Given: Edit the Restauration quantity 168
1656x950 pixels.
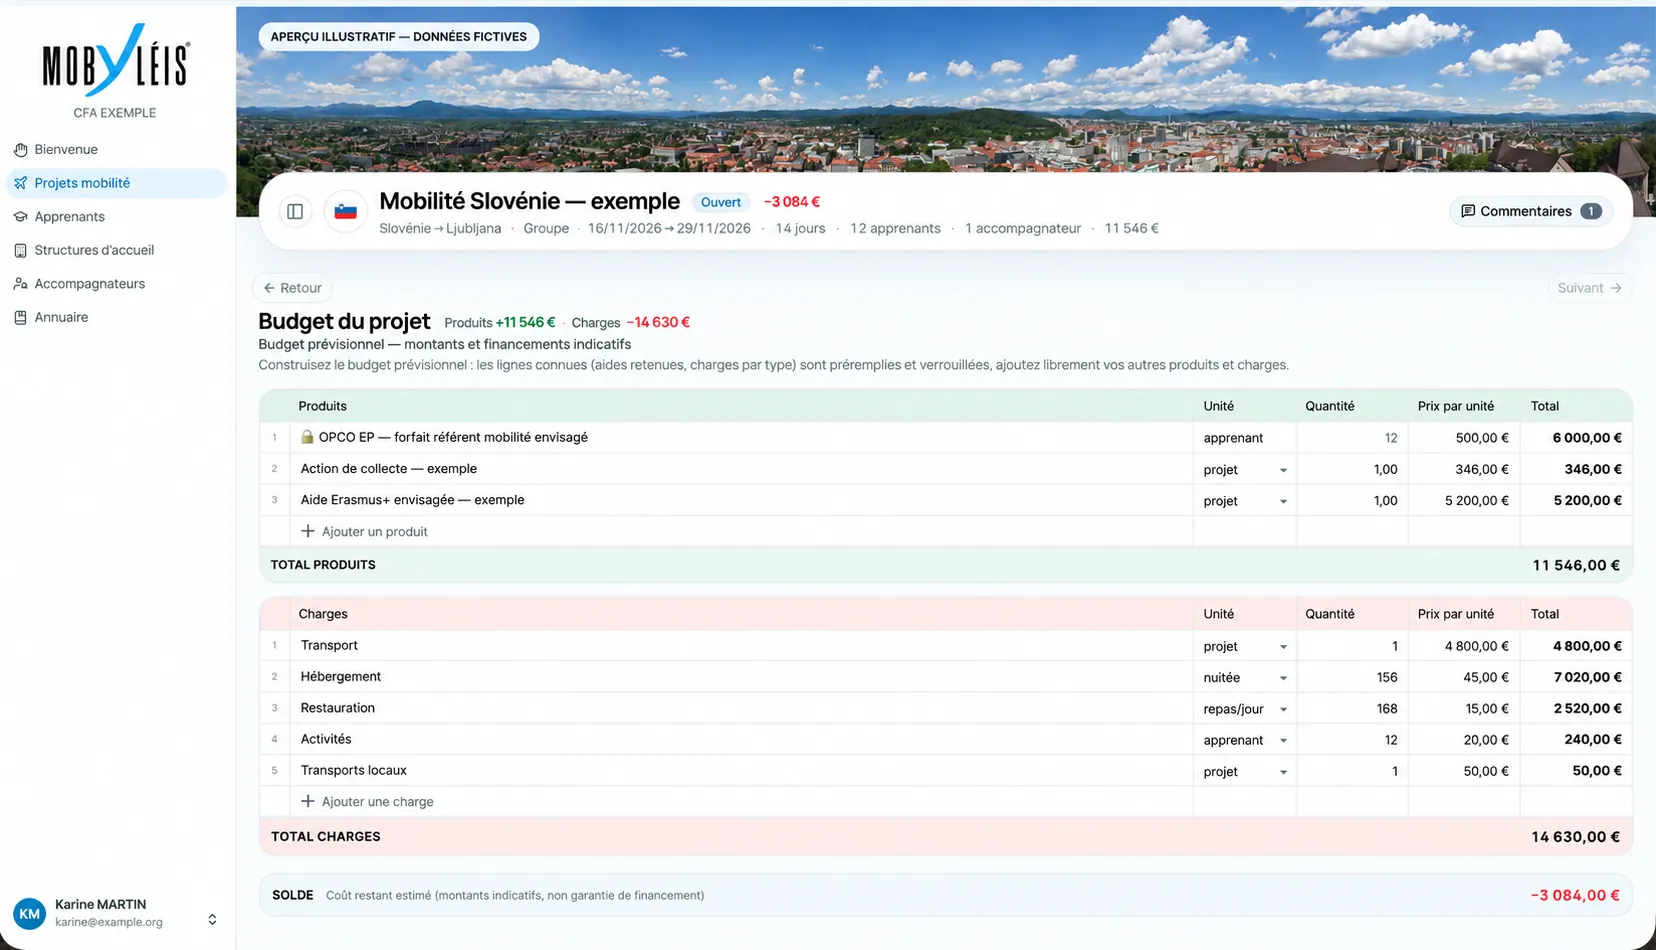Looking at the screenshot, I should click(1352, 708).
